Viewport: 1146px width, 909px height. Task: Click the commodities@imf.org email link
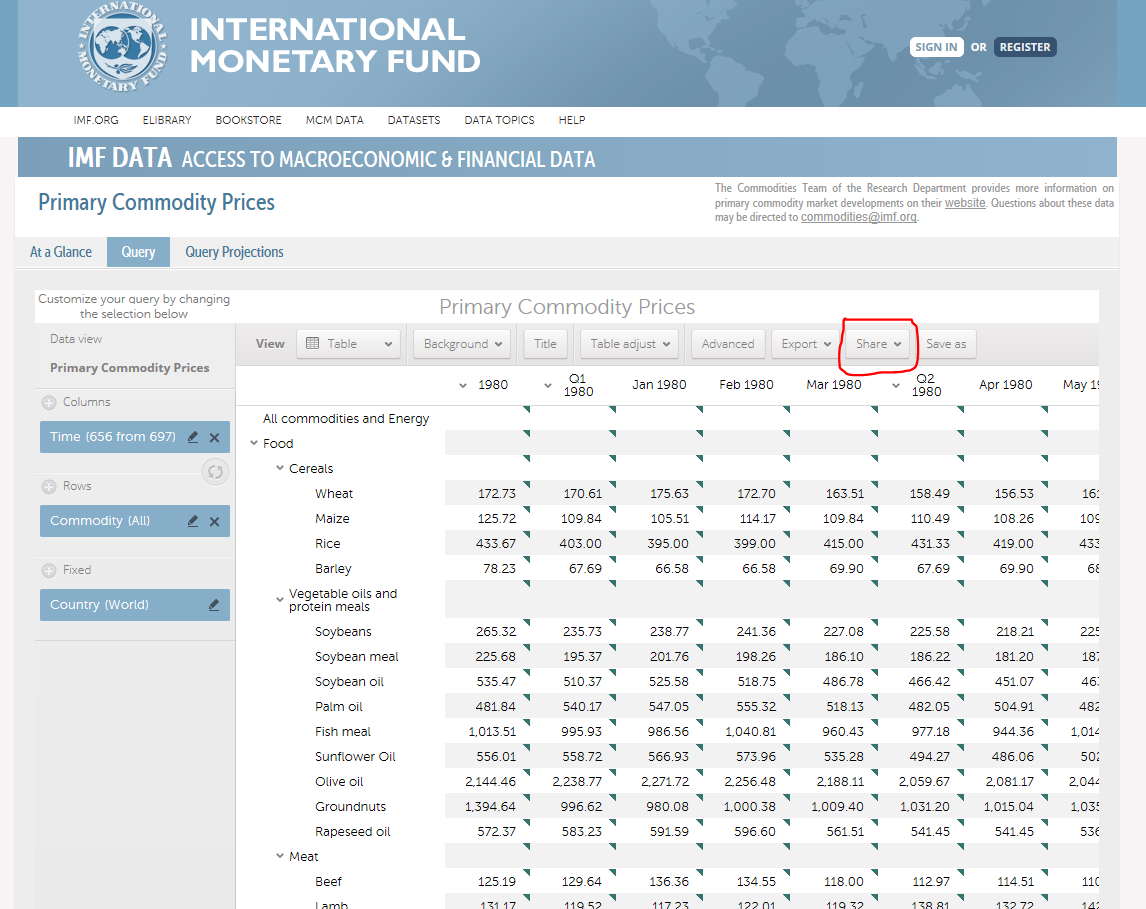coord(858,217)
